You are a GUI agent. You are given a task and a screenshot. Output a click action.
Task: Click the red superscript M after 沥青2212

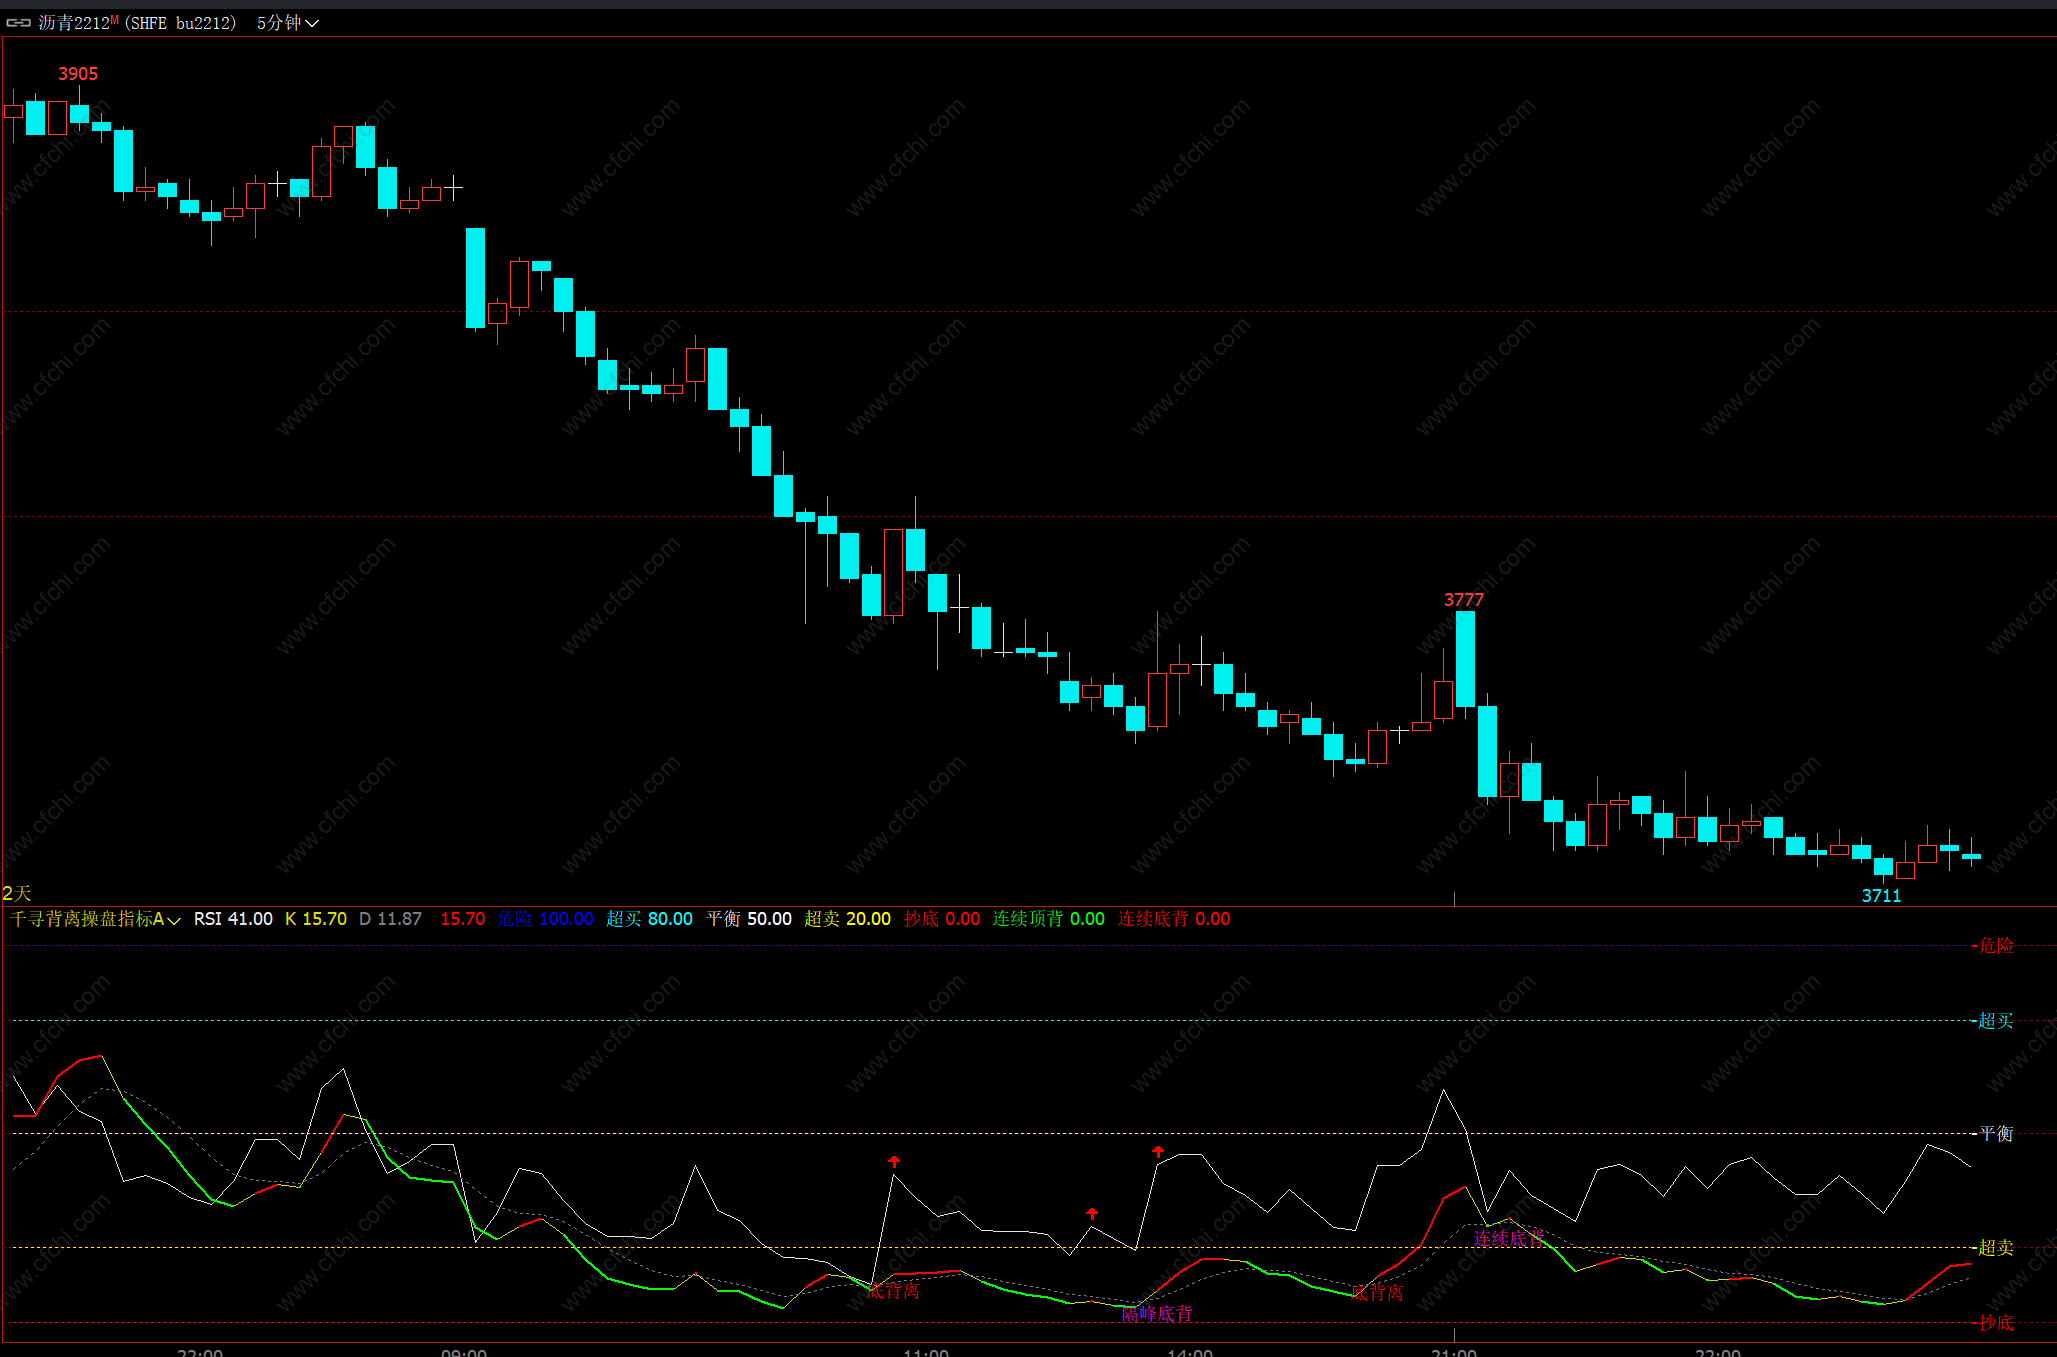[x=114, y=19]
